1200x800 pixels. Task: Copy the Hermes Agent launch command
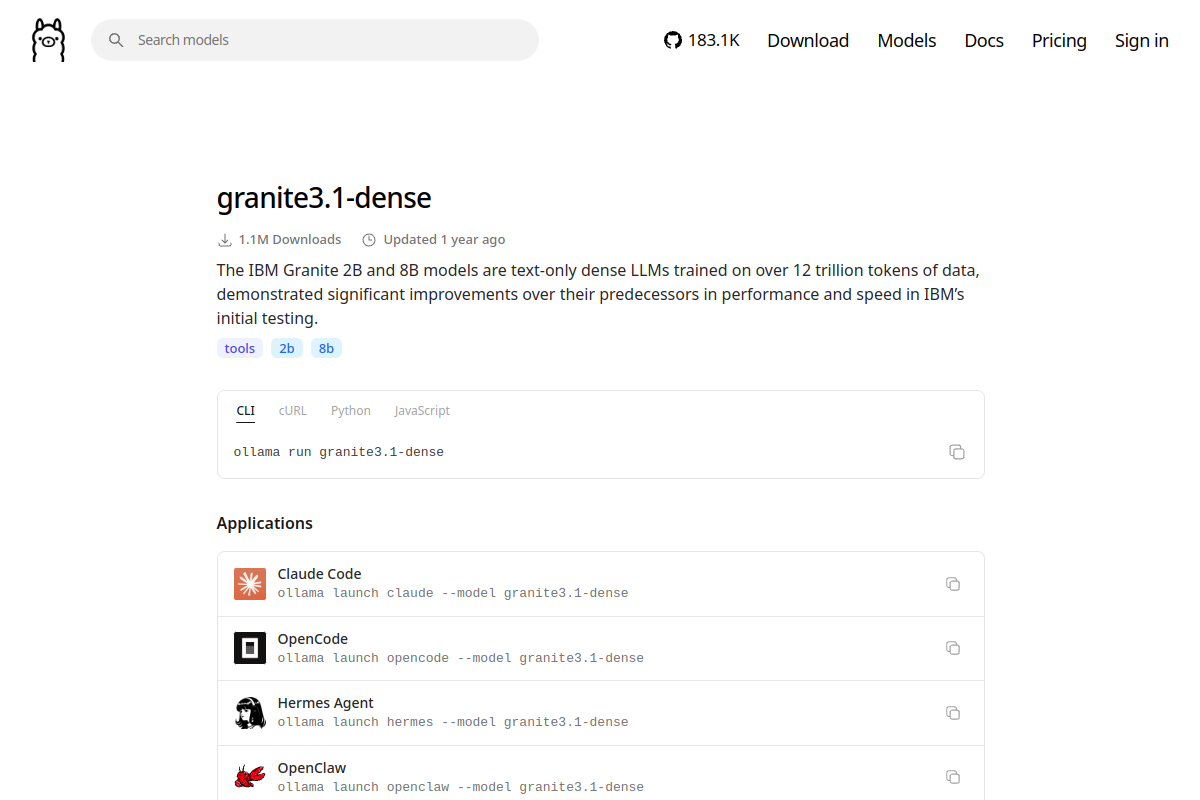[x=953, y=713]
